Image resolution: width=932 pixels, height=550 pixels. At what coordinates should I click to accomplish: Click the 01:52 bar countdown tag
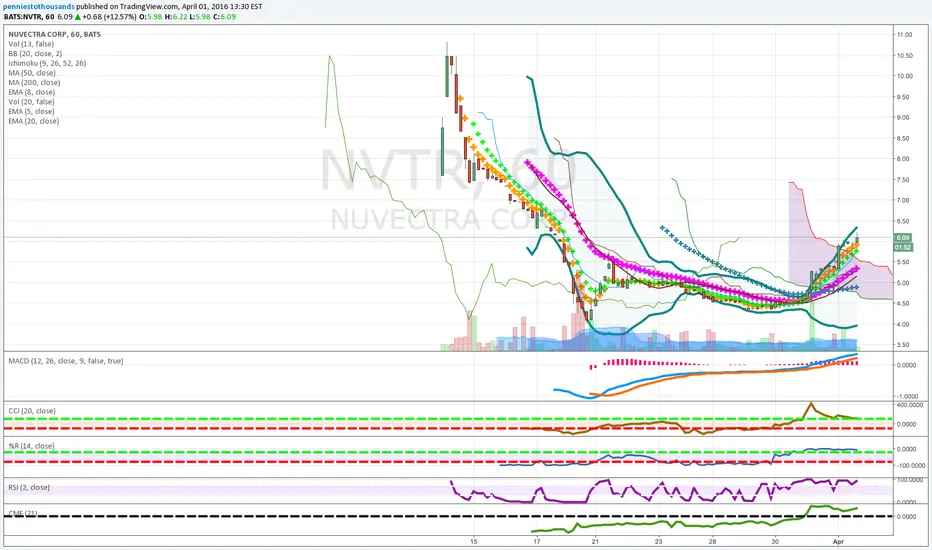coord(903,247)
